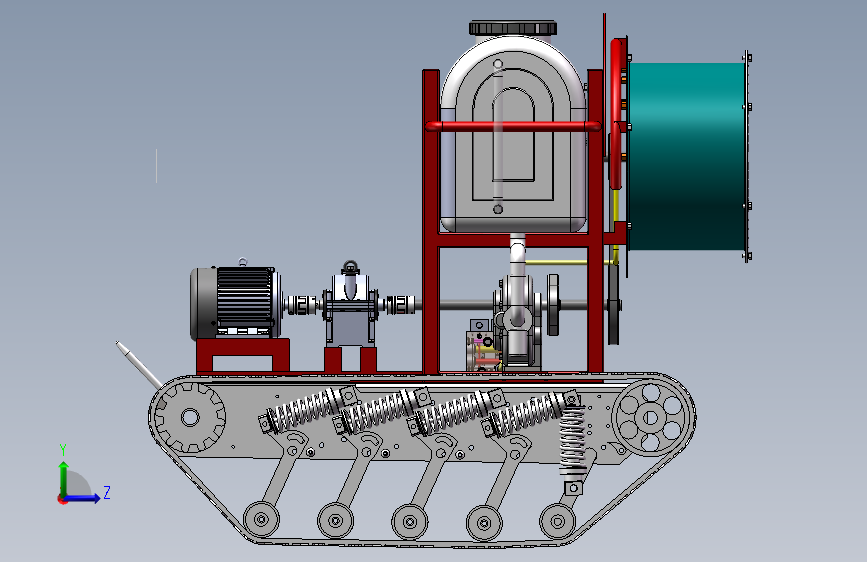Select the yellow horizontal hose

point(570,262)
